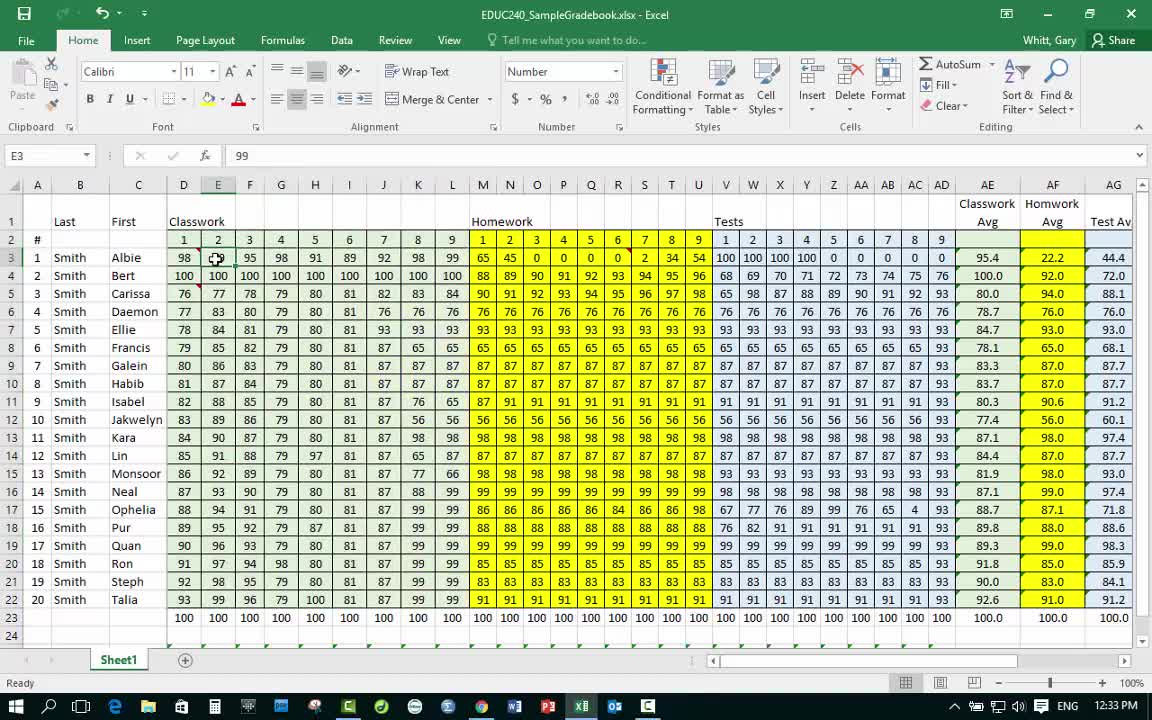The height and width of the screenshot is (720, 1152).
Task: Select the Sheet1 tab
Action: point(118,660)
